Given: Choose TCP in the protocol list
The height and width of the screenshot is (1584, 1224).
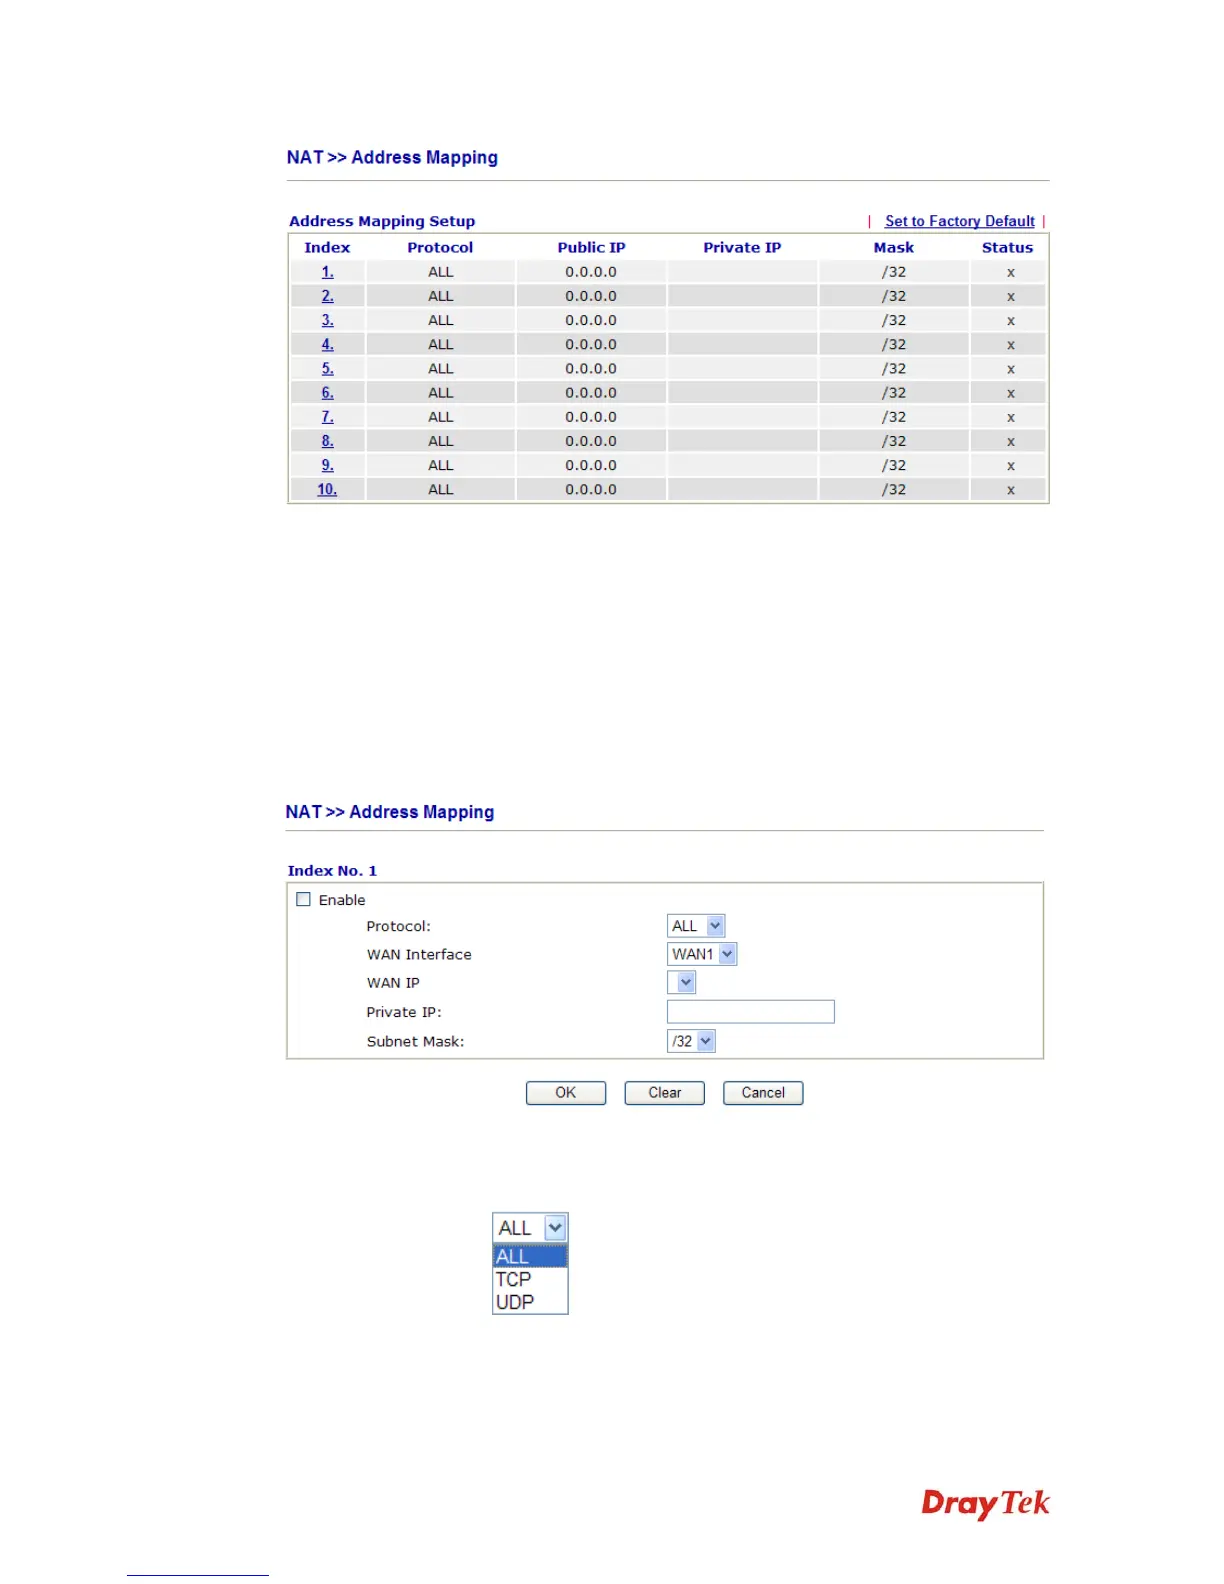Looking at the screenshot, I should coord(530,1279).
